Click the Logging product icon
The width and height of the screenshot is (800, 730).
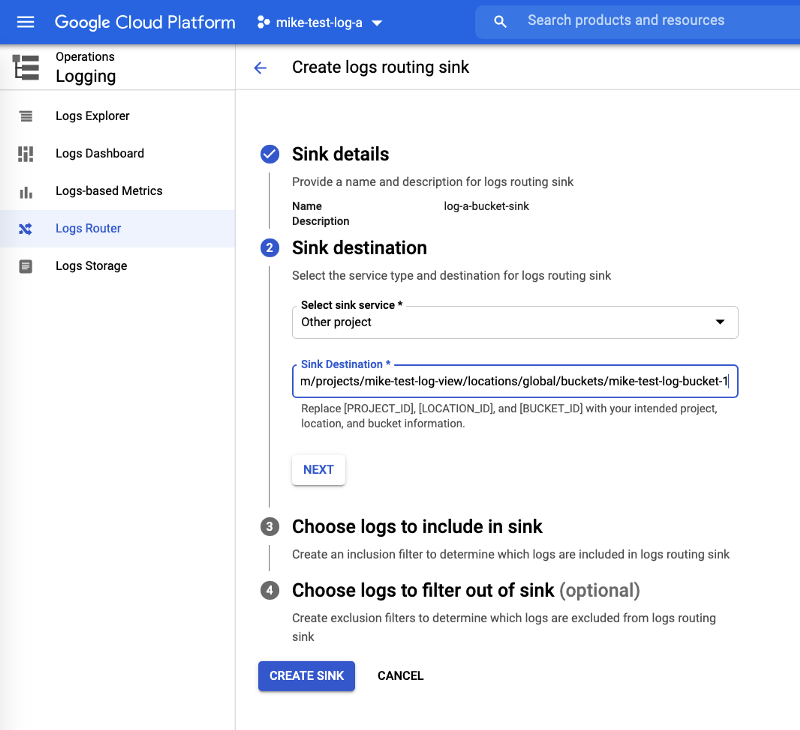click(26, 67)
